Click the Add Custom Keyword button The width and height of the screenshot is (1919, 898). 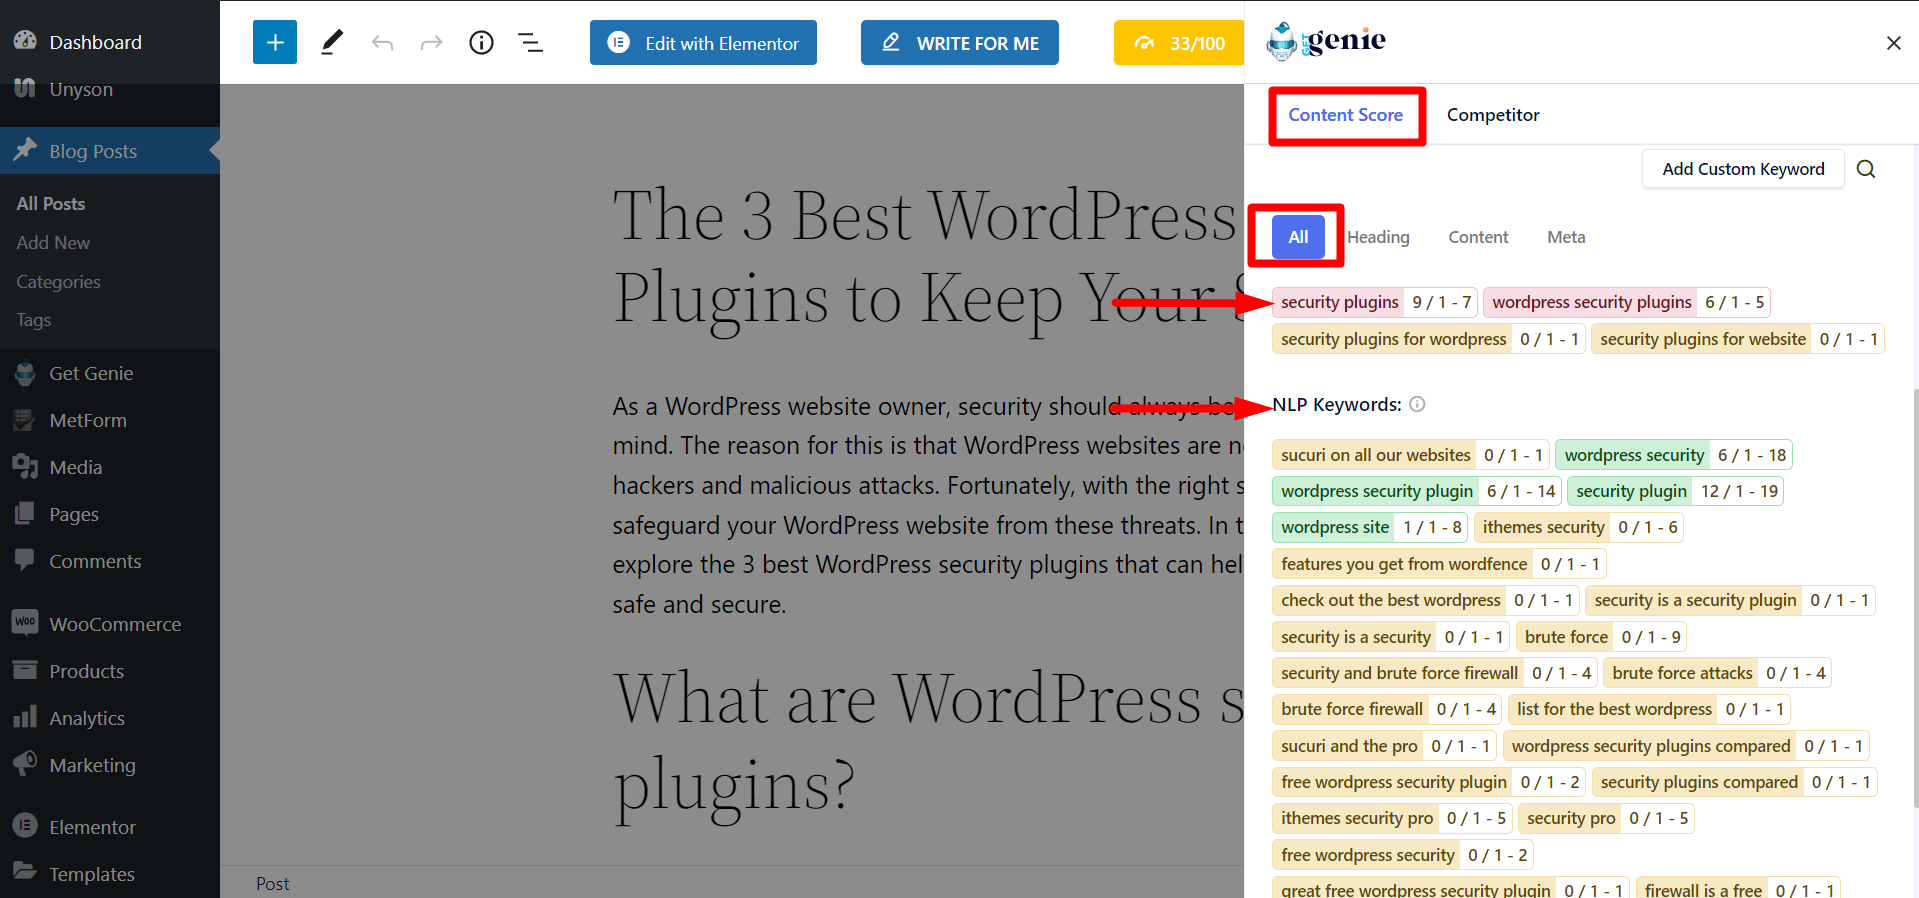1743,169
